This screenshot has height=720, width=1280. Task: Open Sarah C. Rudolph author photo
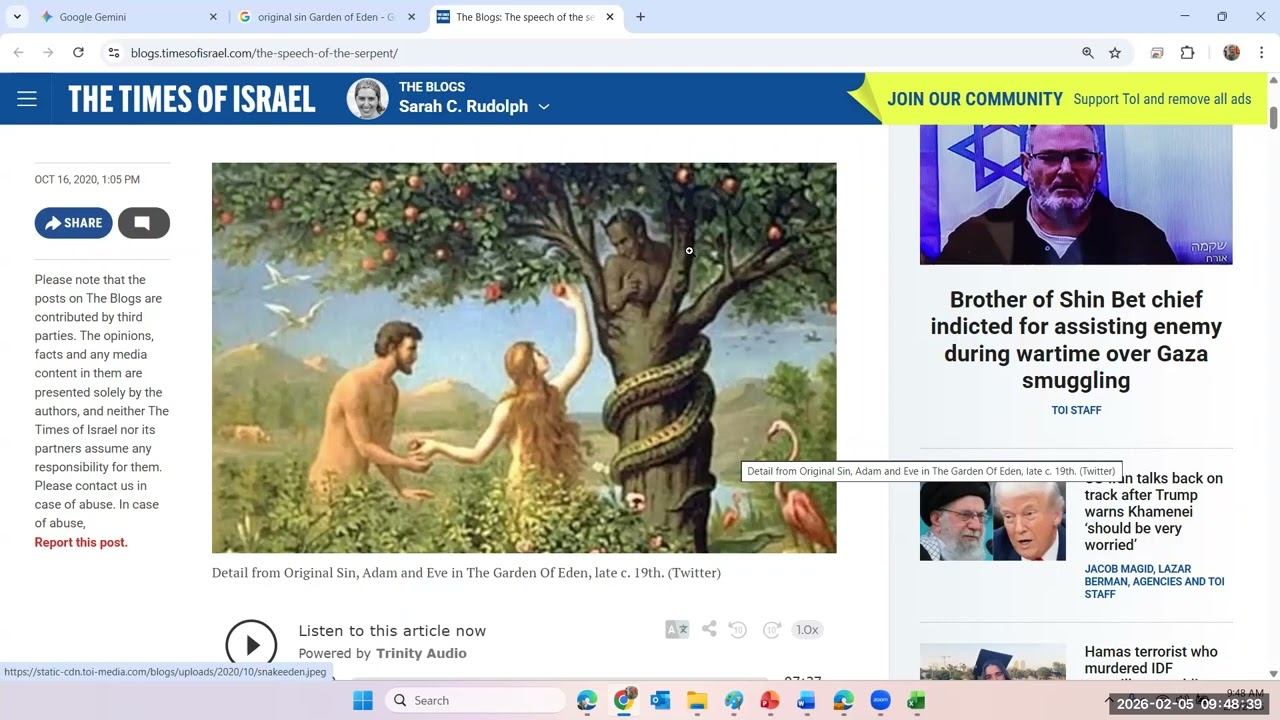pyautogui.click(x=367, y=99)
